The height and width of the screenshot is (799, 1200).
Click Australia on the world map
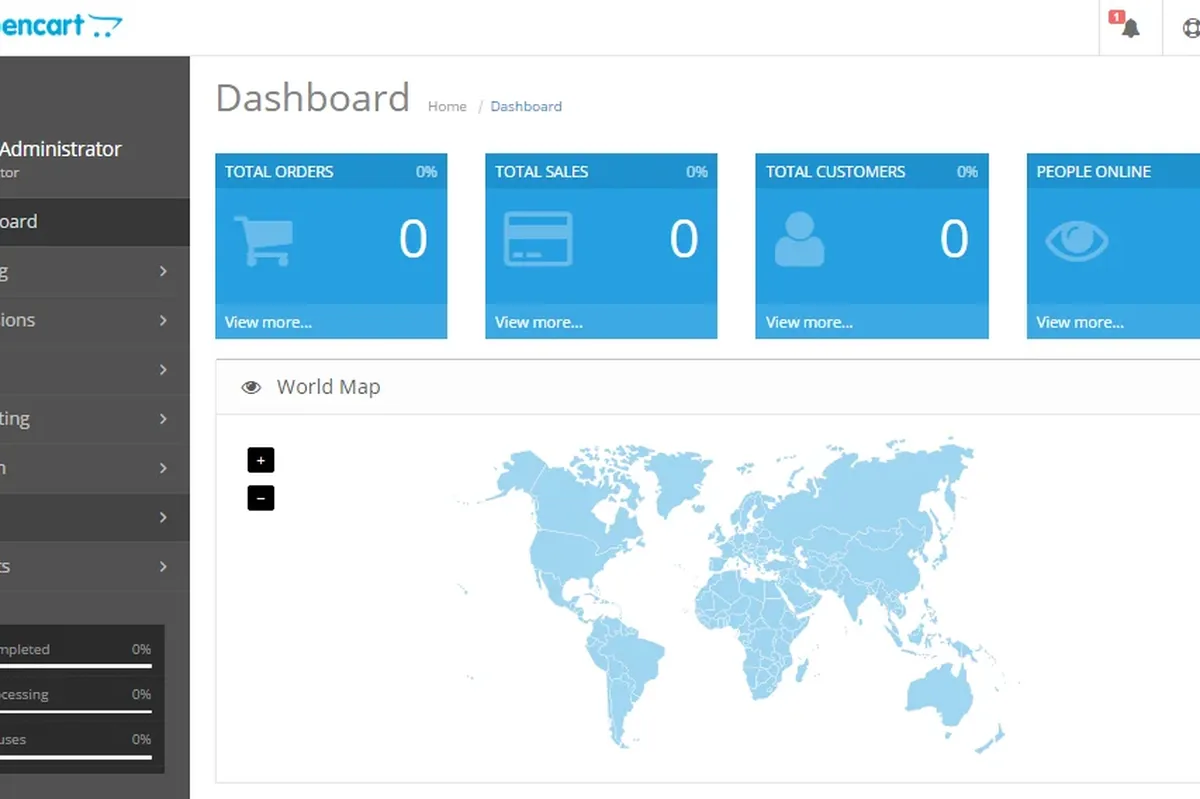pyautogui.click(x=938, y=696)
